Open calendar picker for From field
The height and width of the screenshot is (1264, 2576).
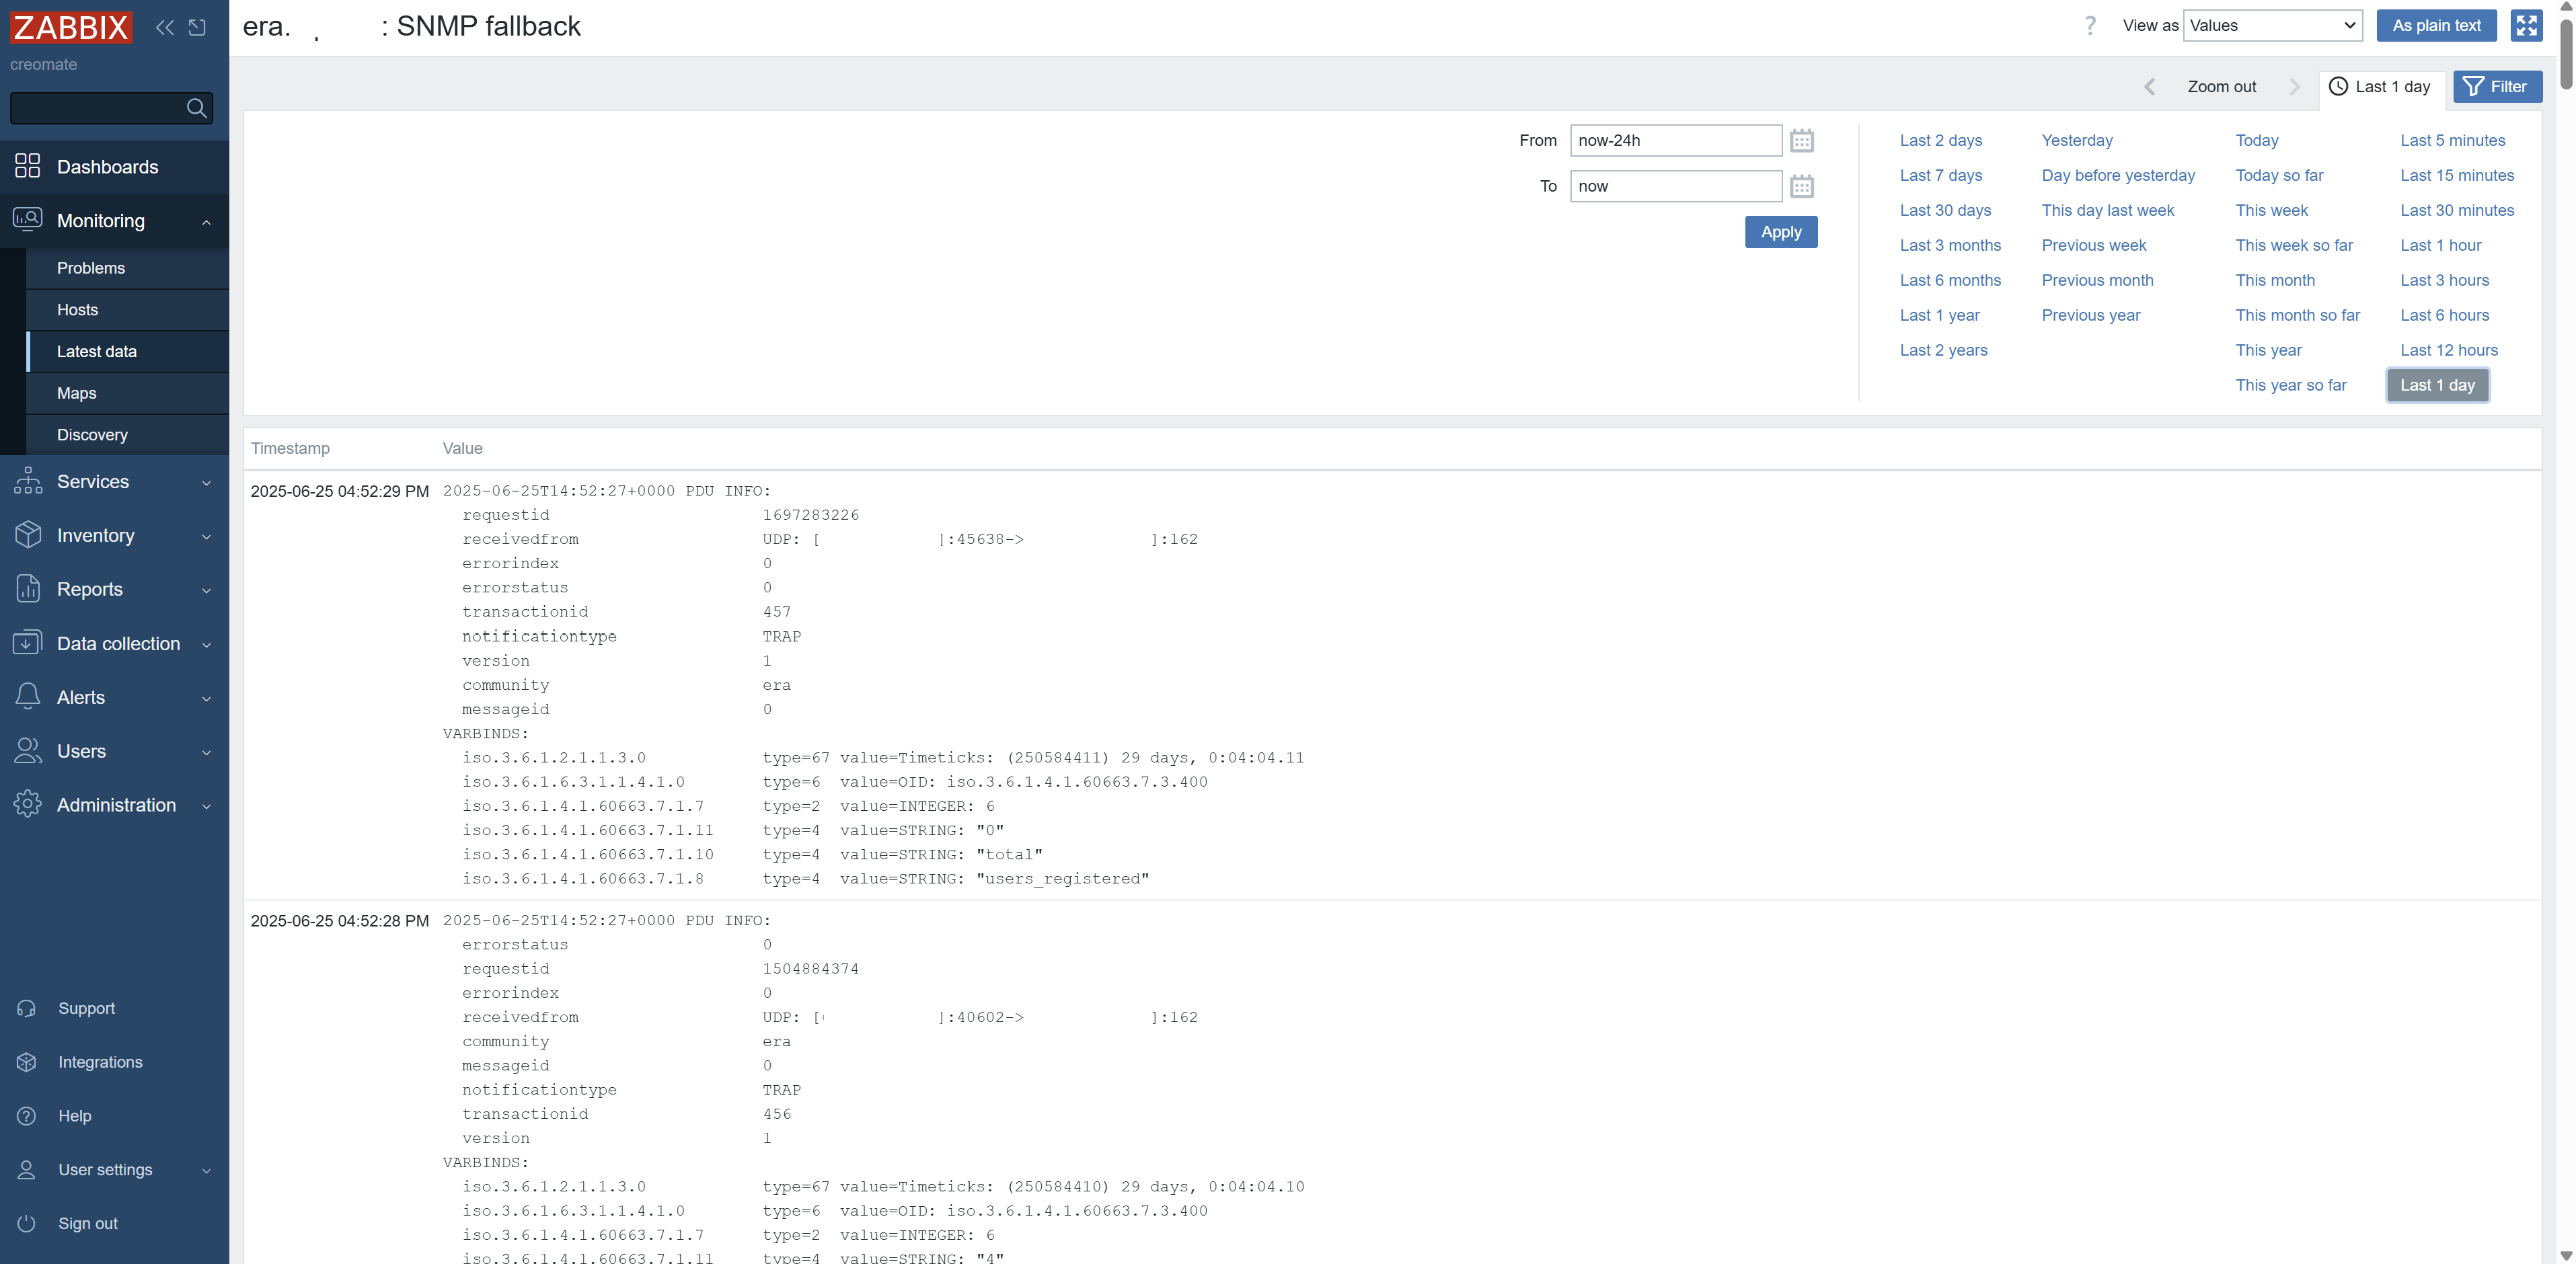pos(1801,141)
